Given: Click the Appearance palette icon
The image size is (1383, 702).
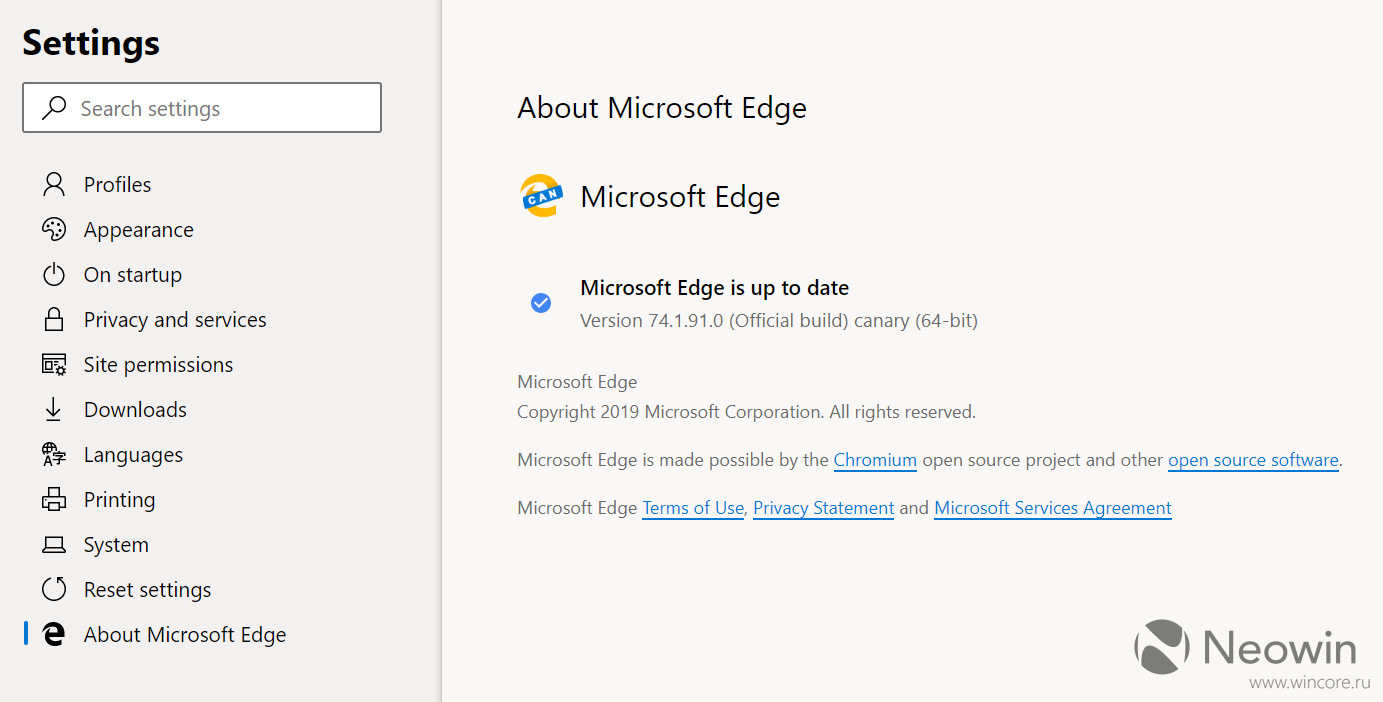Looking at the screenshot, I should [54, 229].
